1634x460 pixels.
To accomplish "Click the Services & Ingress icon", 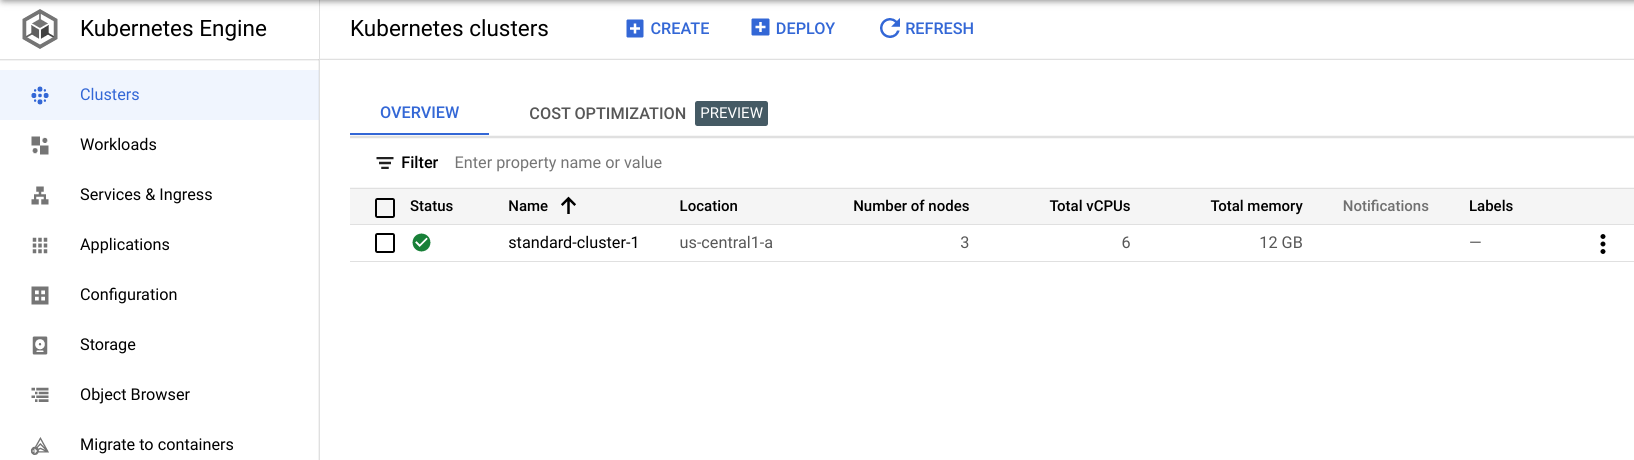I will click(40, 195).
